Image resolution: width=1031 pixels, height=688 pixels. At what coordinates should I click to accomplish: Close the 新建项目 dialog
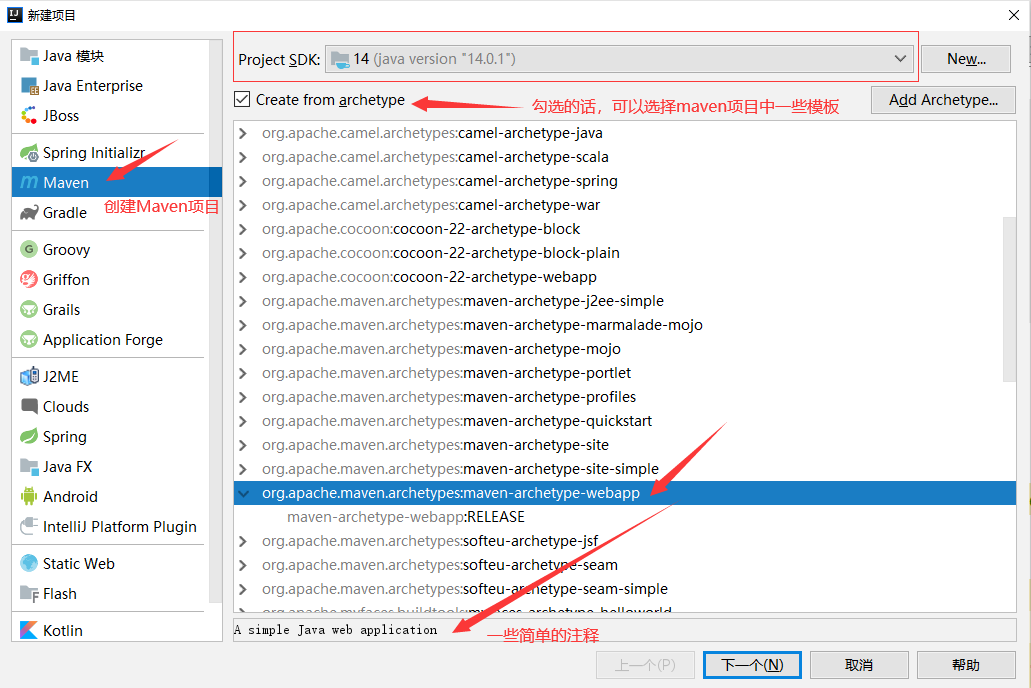click(x=1014, y=15)
